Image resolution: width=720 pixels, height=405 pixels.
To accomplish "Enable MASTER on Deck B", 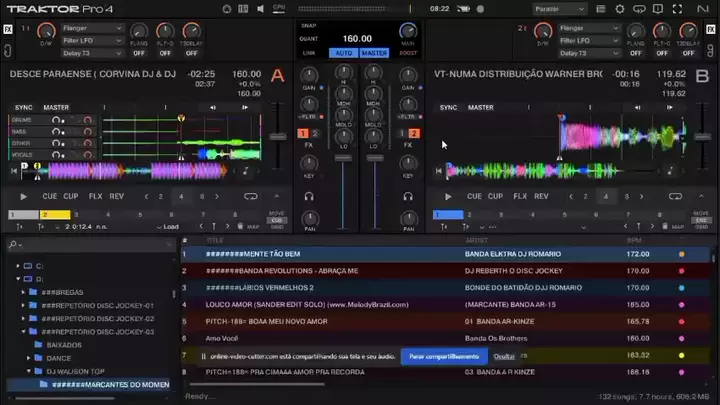I will pos(481,107).
